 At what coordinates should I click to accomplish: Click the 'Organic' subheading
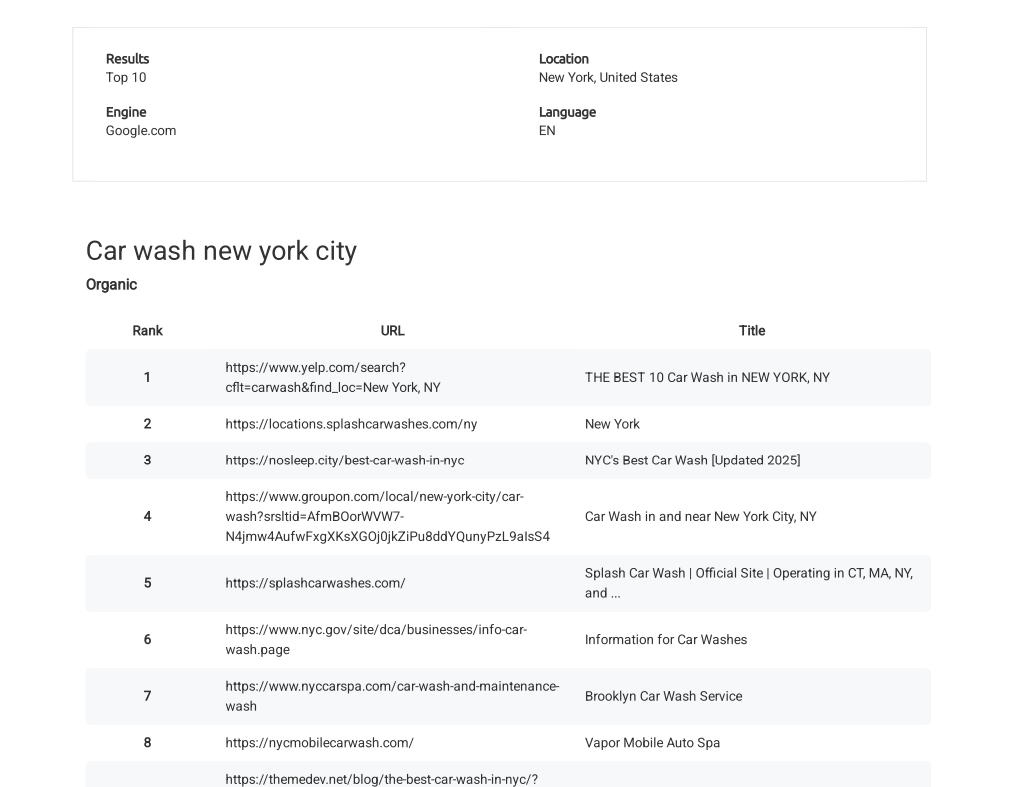point(112,285)
